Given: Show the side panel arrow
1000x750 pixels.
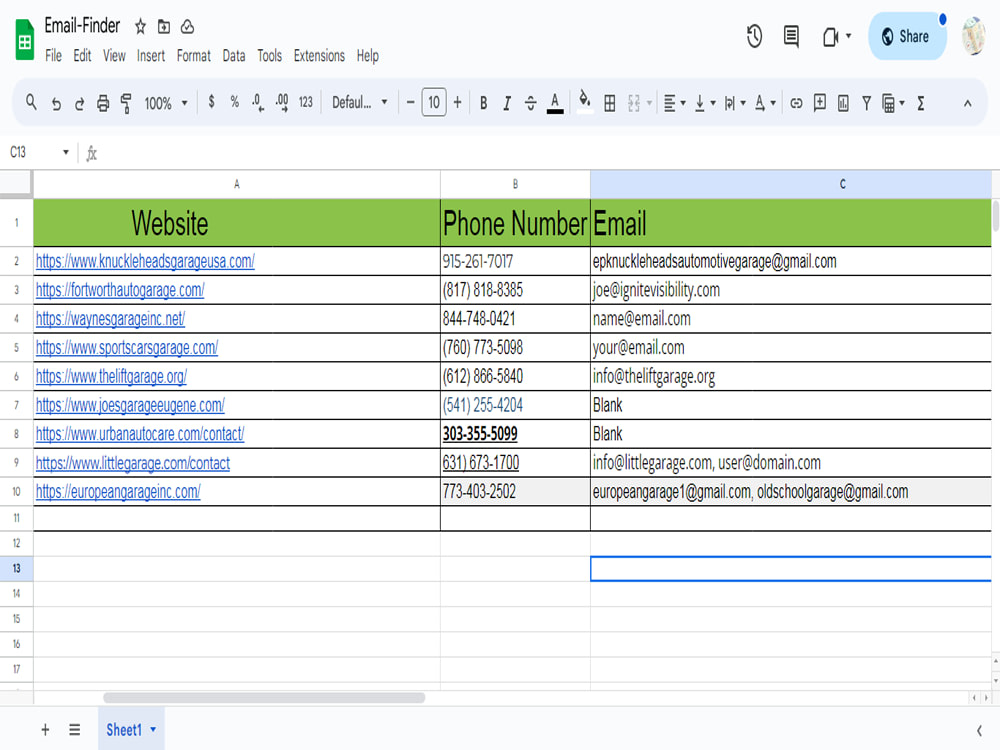Looking at the screenshot, I should (979, 731).
